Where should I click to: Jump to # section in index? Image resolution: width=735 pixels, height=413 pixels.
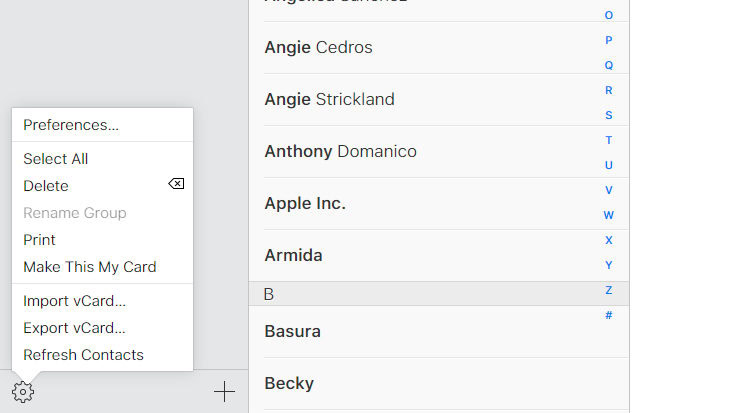pos(609,315)
